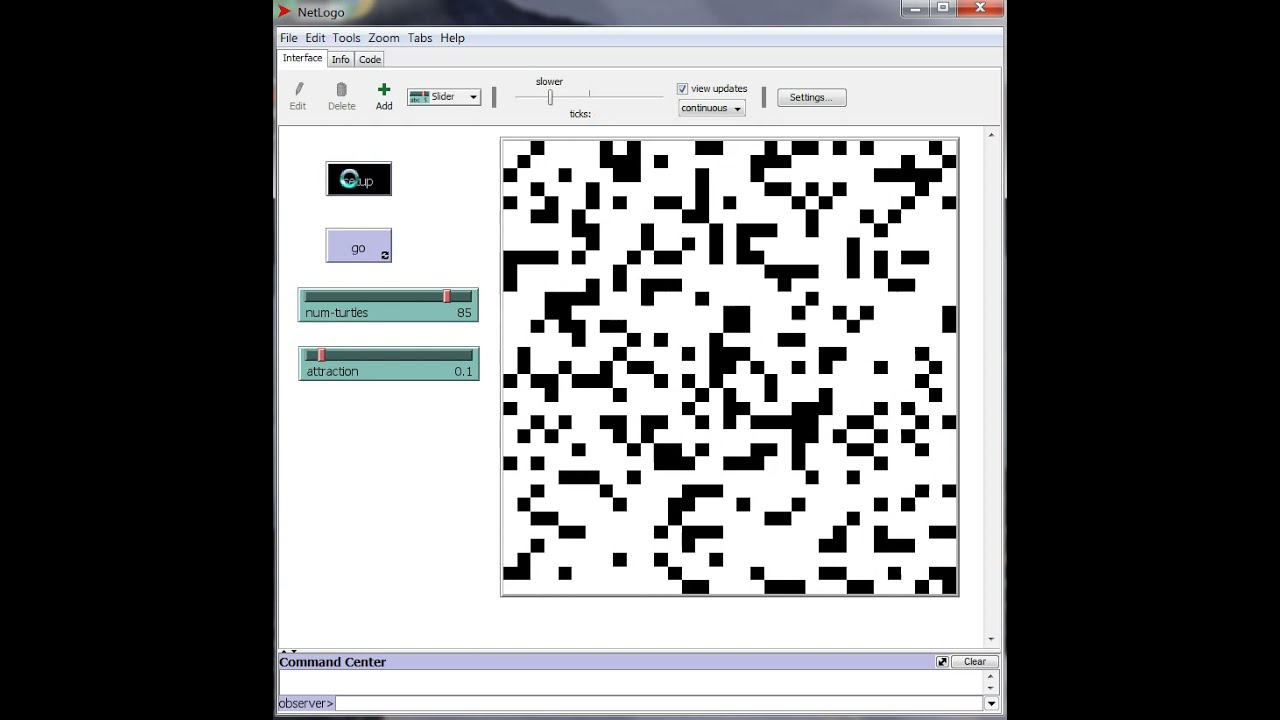The width and height of the screenshot is (1280, 720).
Task: Click the green Add plus icon
Action: (x=384, y=90)
